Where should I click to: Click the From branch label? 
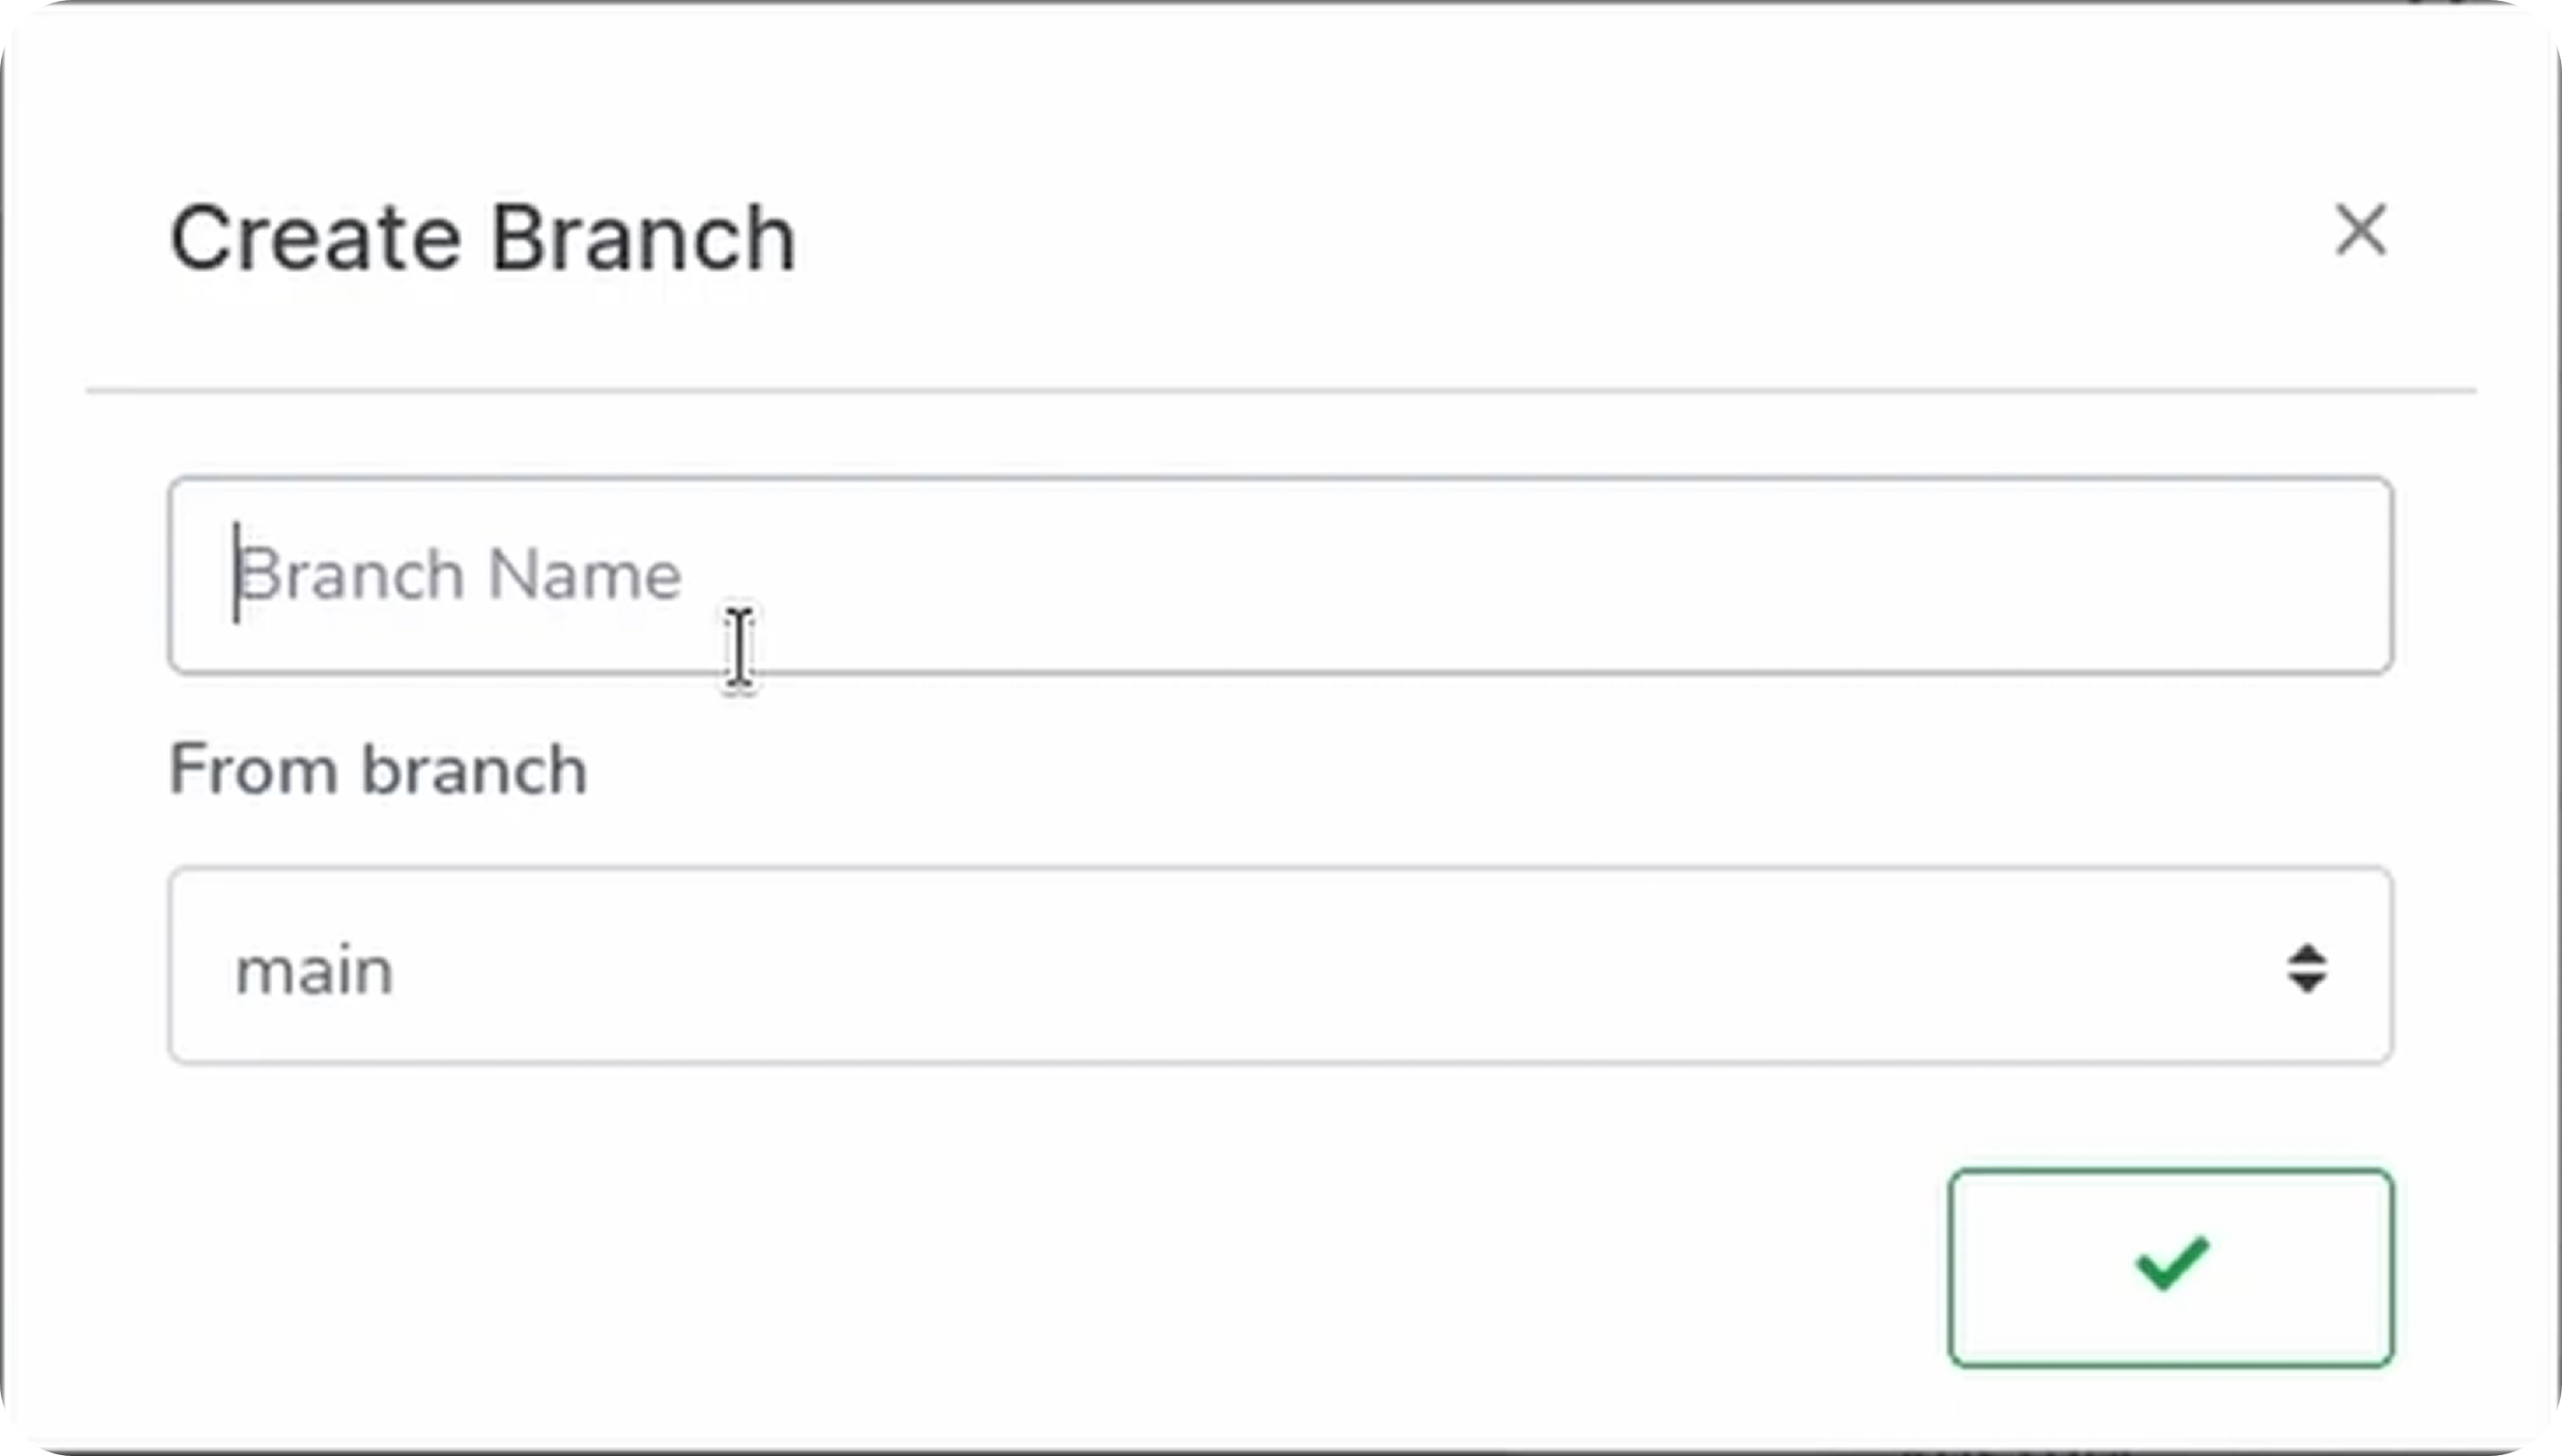pos(377,769)
